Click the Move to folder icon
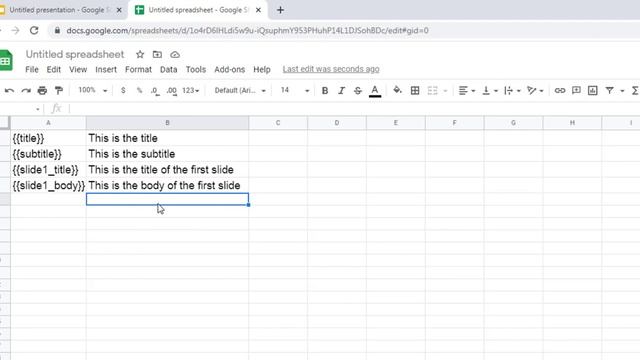 [157, 54]
